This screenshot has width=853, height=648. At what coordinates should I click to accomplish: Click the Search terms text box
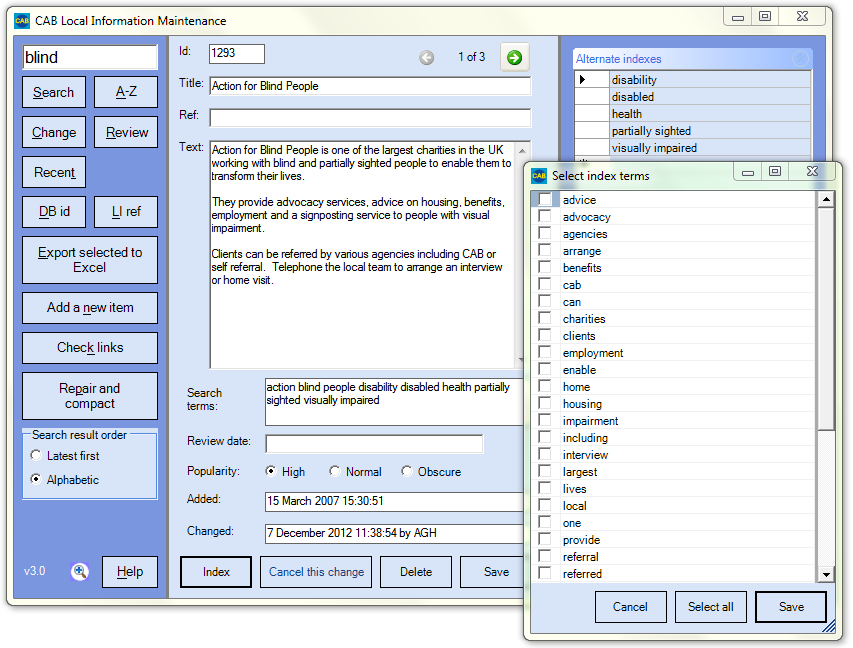click(394, 402)
